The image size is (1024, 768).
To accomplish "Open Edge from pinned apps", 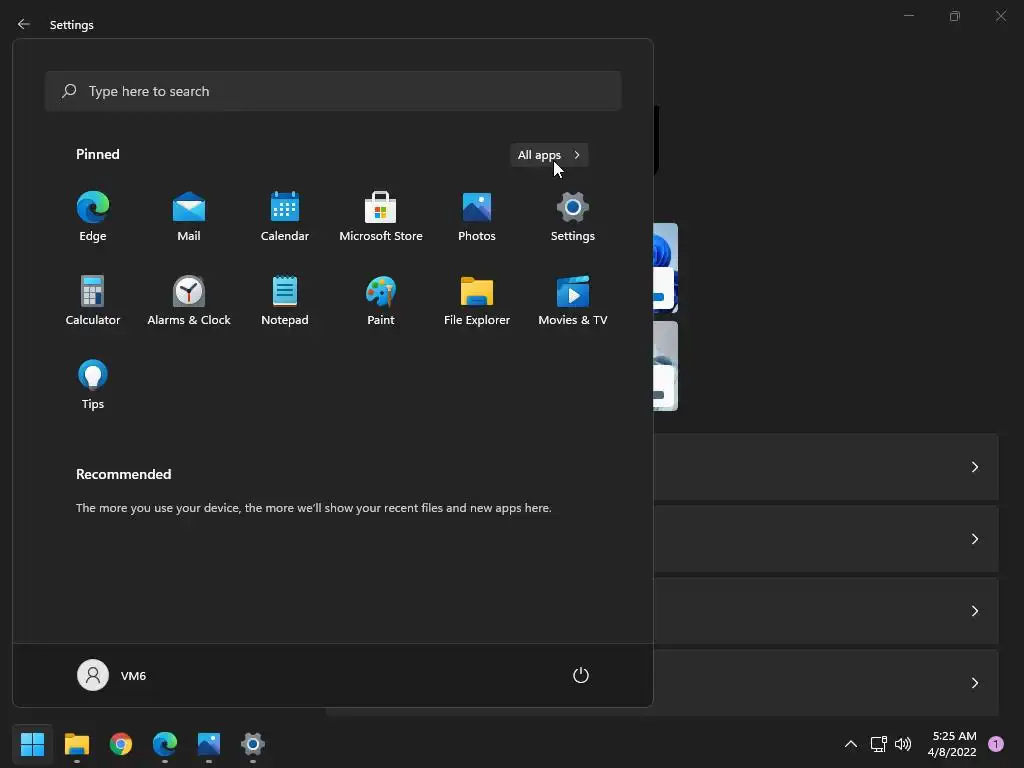I will pos(93,217).
